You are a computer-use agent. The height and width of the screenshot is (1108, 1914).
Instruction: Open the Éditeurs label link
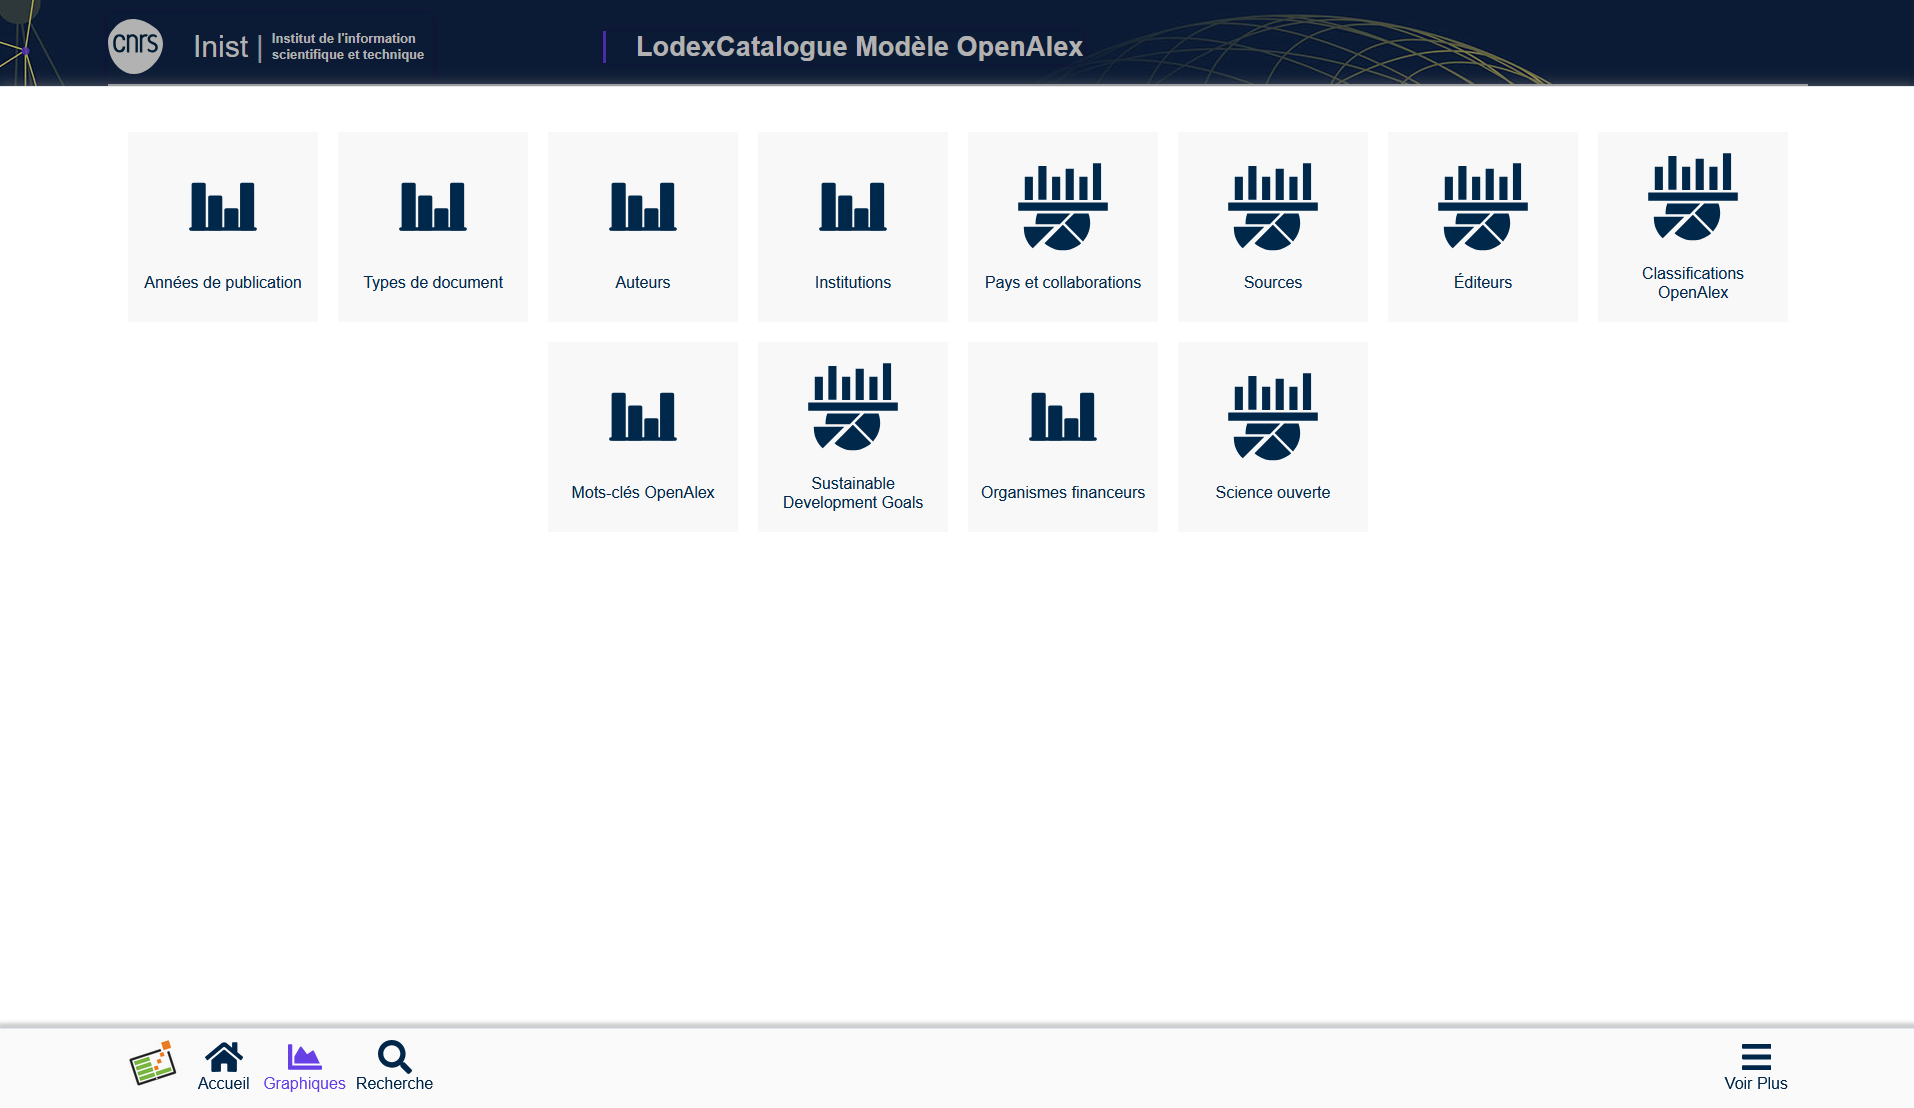(x=1483, y=283)
